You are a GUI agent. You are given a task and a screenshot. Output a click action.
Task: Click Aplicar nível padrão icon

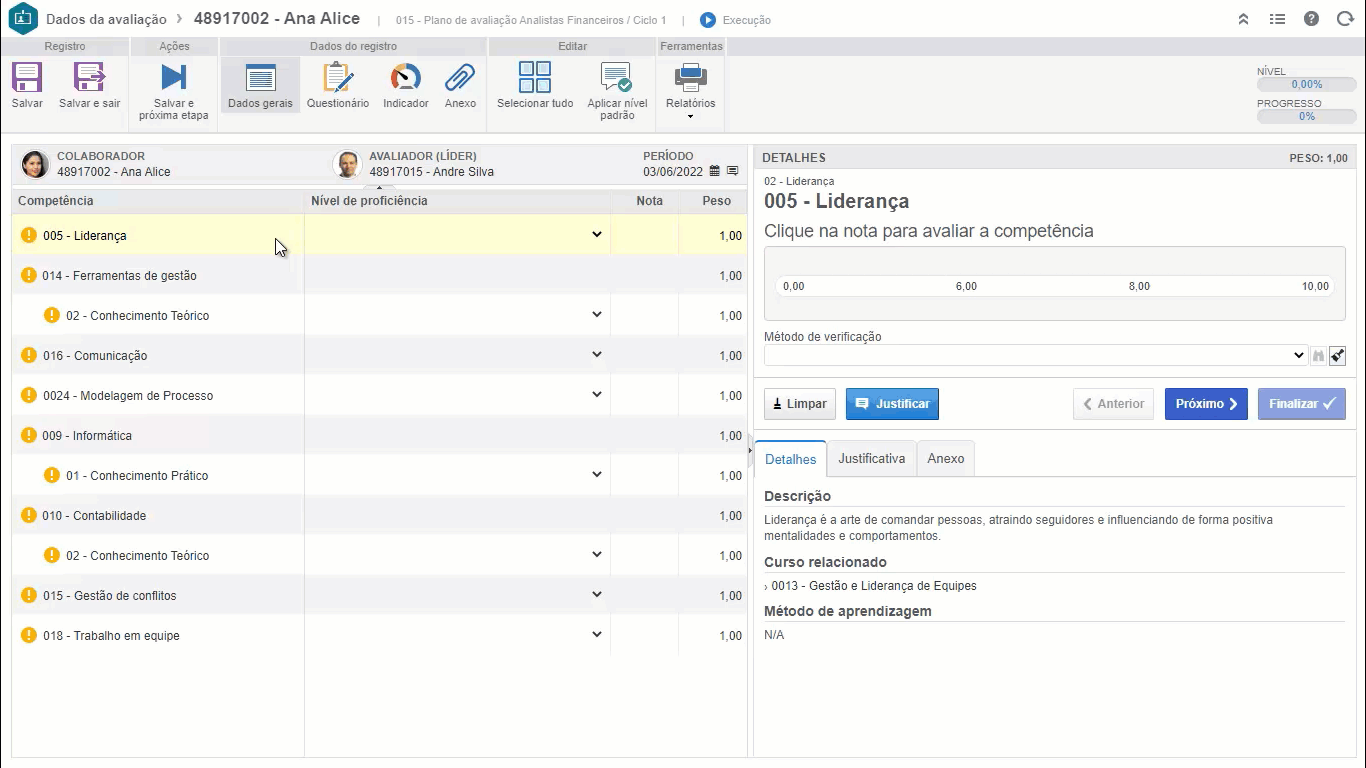tap(617, 78)
